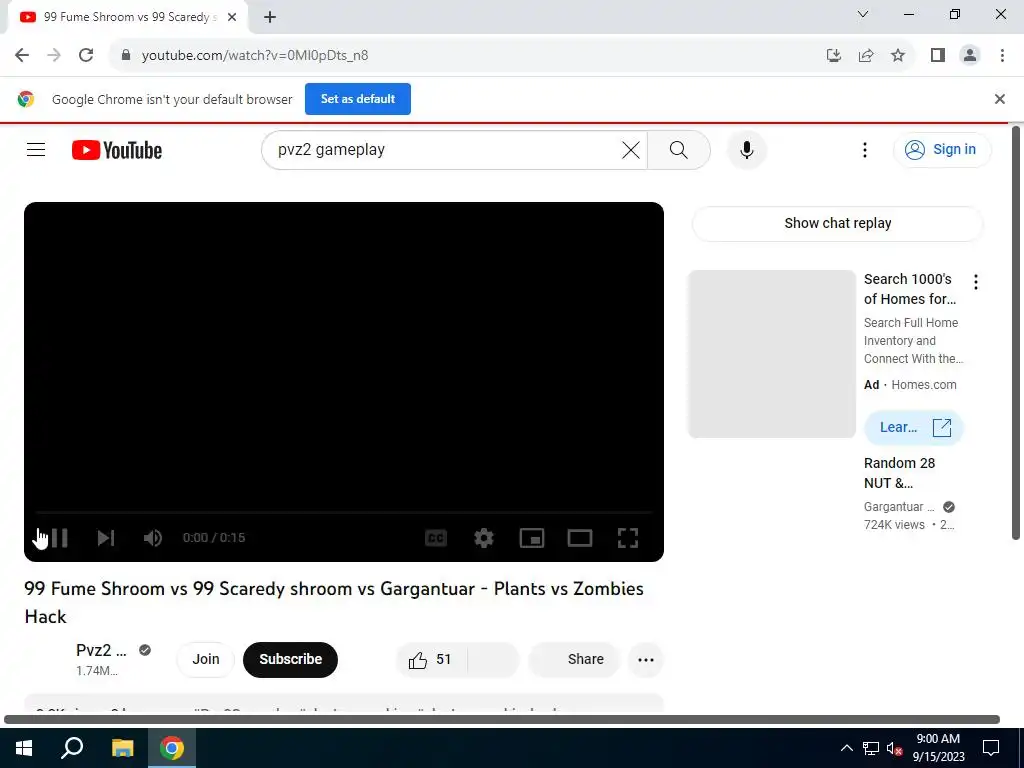The width and height of the screenshot is (1024, 768).
Task: Reload the current page
Action: 86,56
